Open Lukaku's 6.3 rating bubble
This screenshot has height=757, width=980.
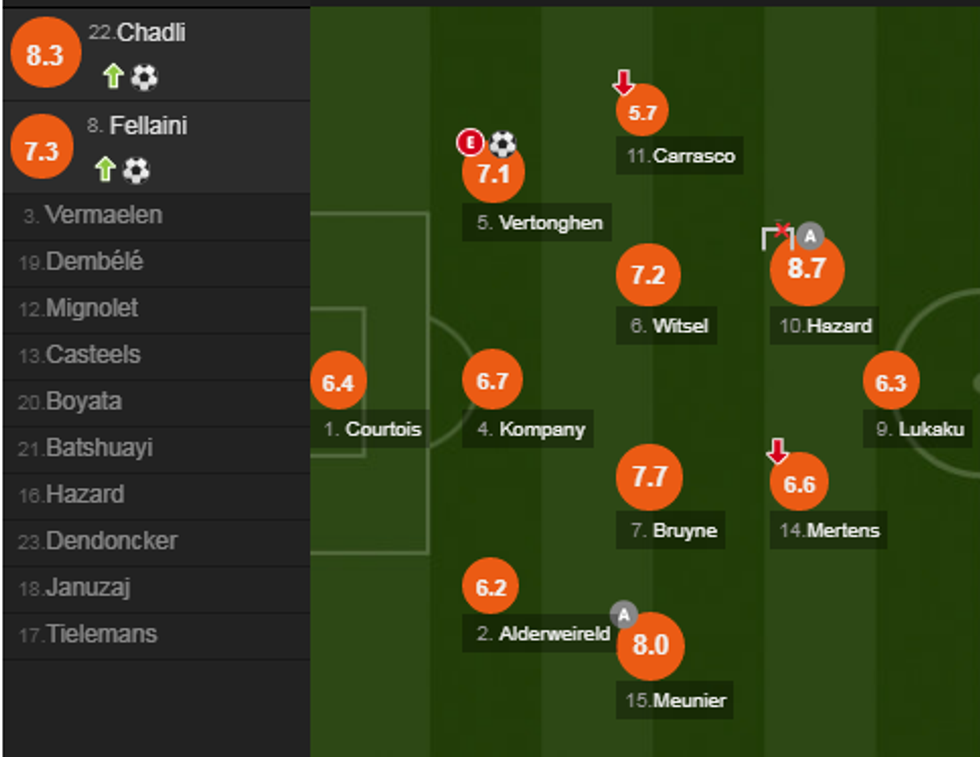tap(891, 383)
